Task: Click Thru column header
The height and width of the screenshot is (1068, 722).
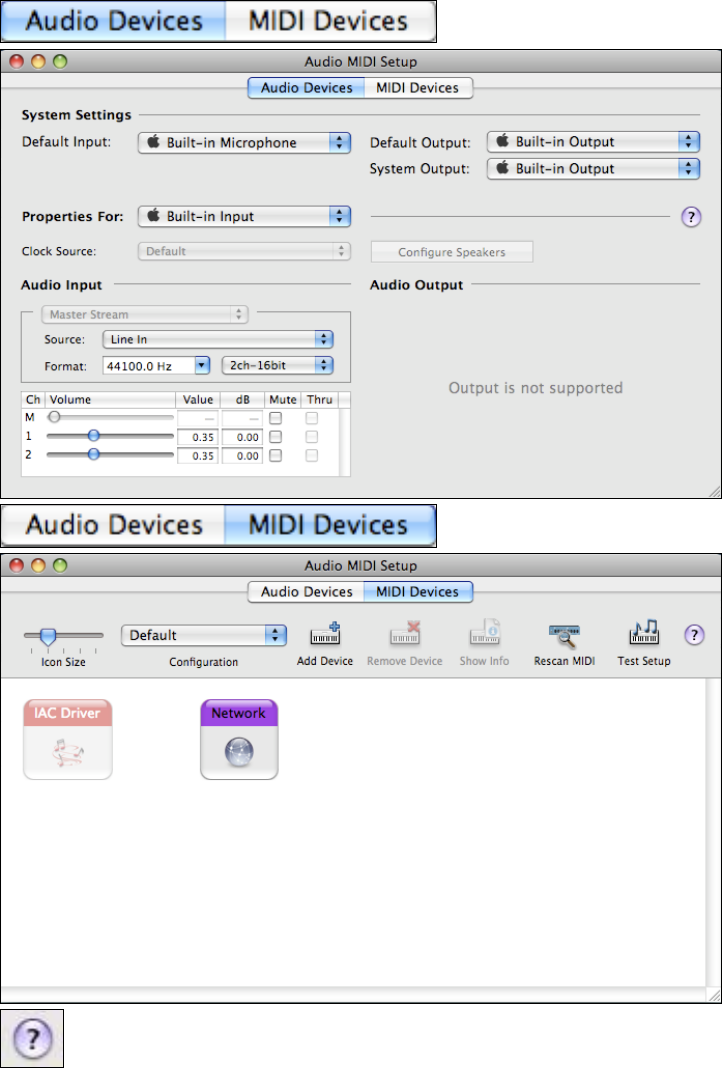Action: pyautogui.click(x=319, y=400)
